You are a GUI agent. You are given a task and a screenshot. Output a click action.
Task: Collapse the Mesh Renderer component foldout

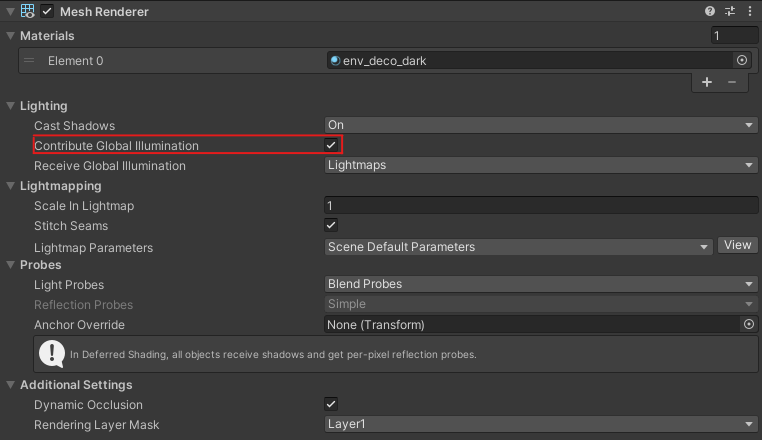pyautogui.click(x=10, y=11)
